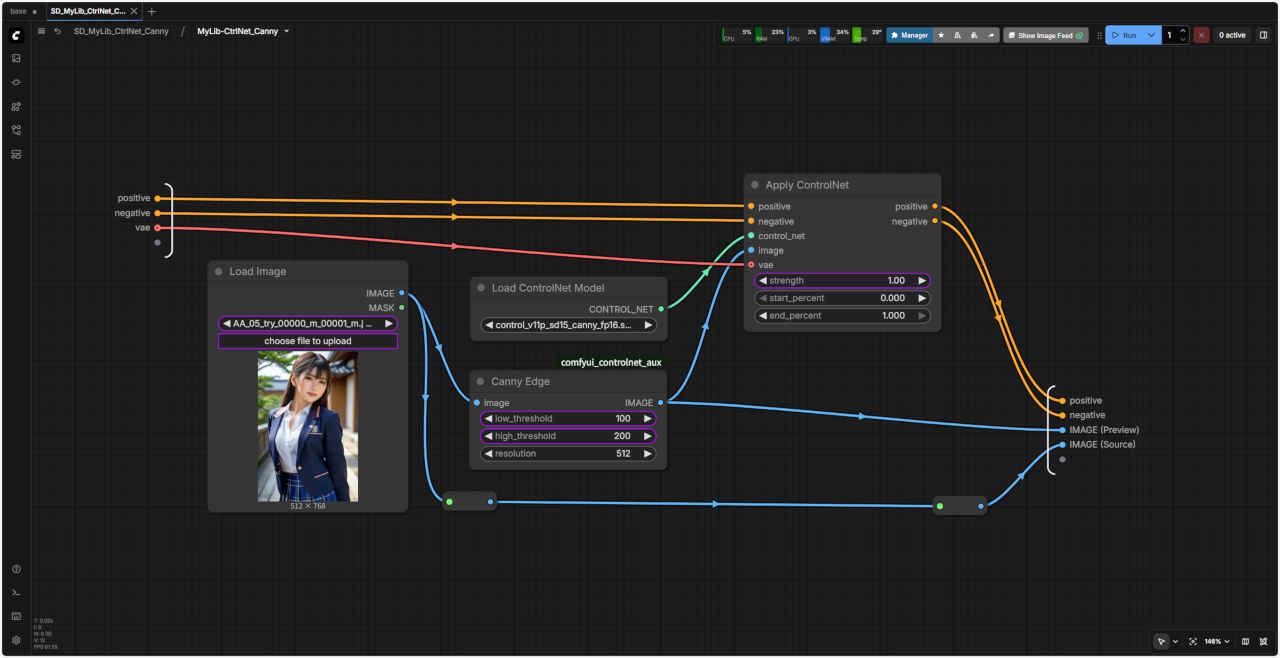Click the SD_MyLib_CtrlNet_Canny breadcrumb
1280x658 pixels.
[121, 32]
